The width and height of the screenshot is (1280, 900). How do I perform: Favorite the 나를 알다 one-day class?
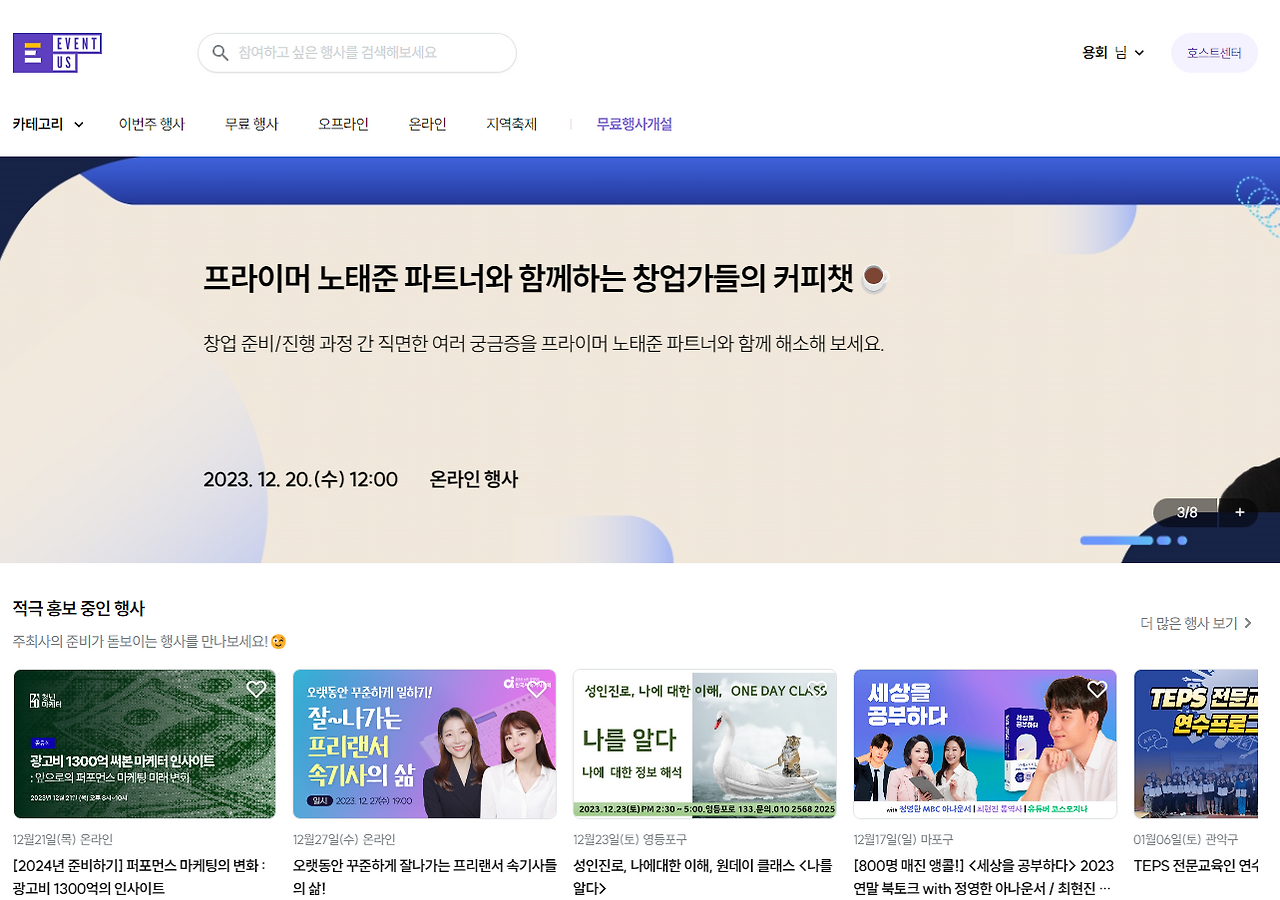[x=816, y=689]
